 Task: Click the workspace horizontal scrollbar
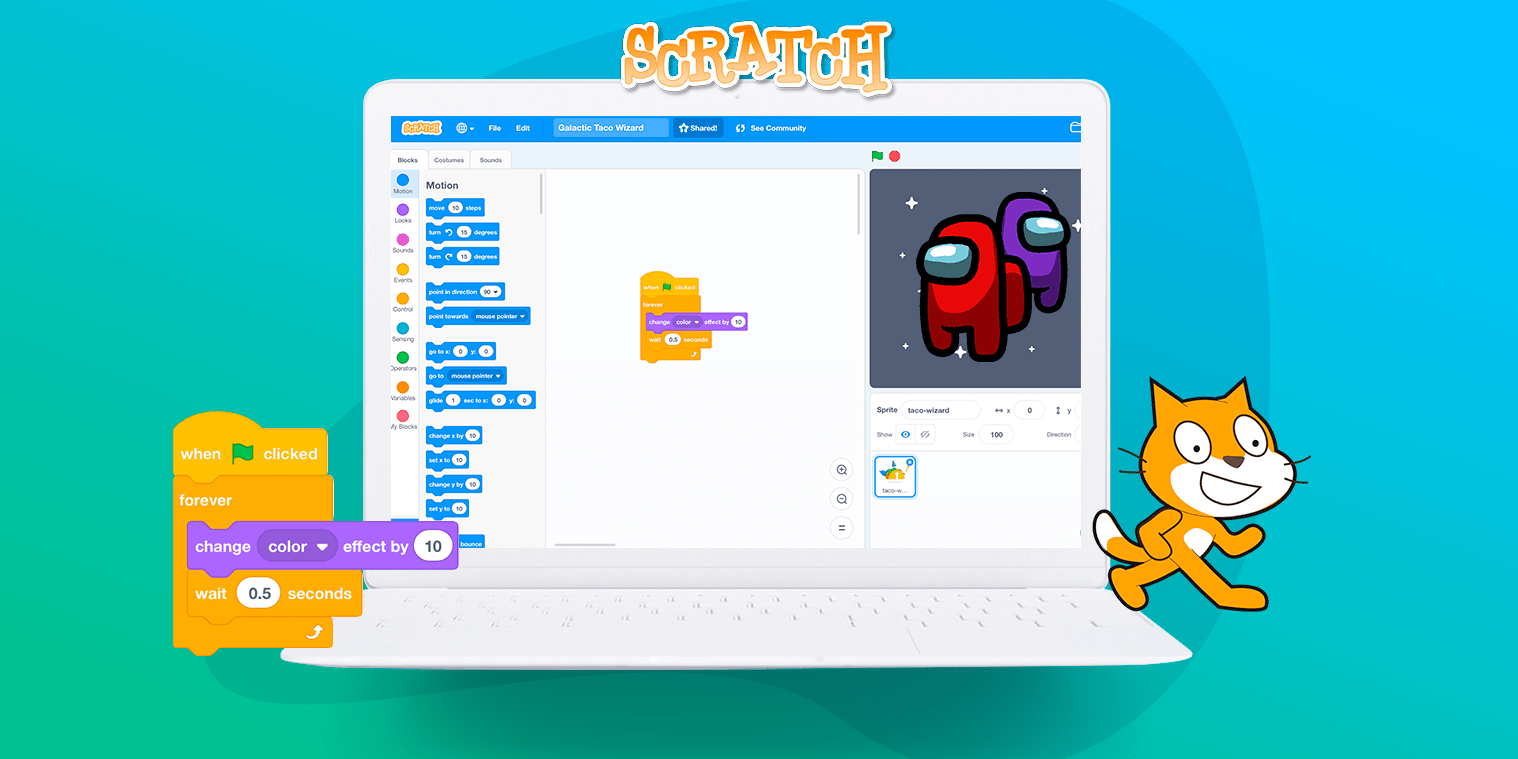coord(585,545)
